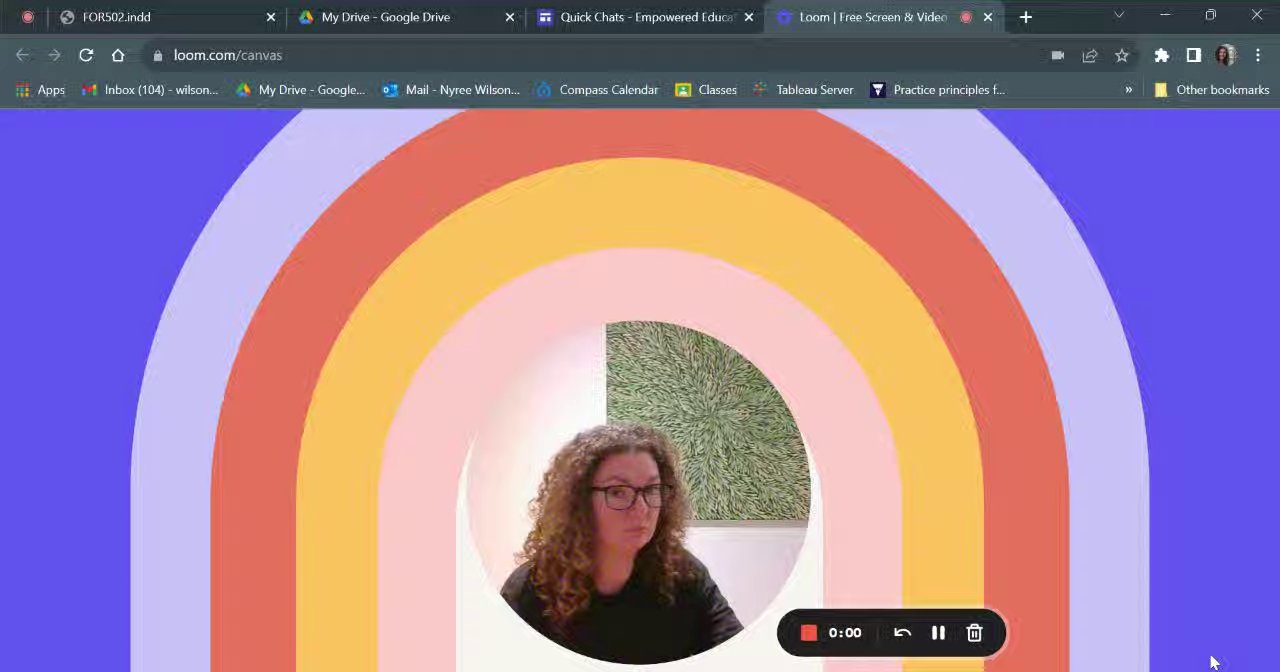Open the tab search dropdown arrow
The image size is (1280, 672).
pos(1119,15)
